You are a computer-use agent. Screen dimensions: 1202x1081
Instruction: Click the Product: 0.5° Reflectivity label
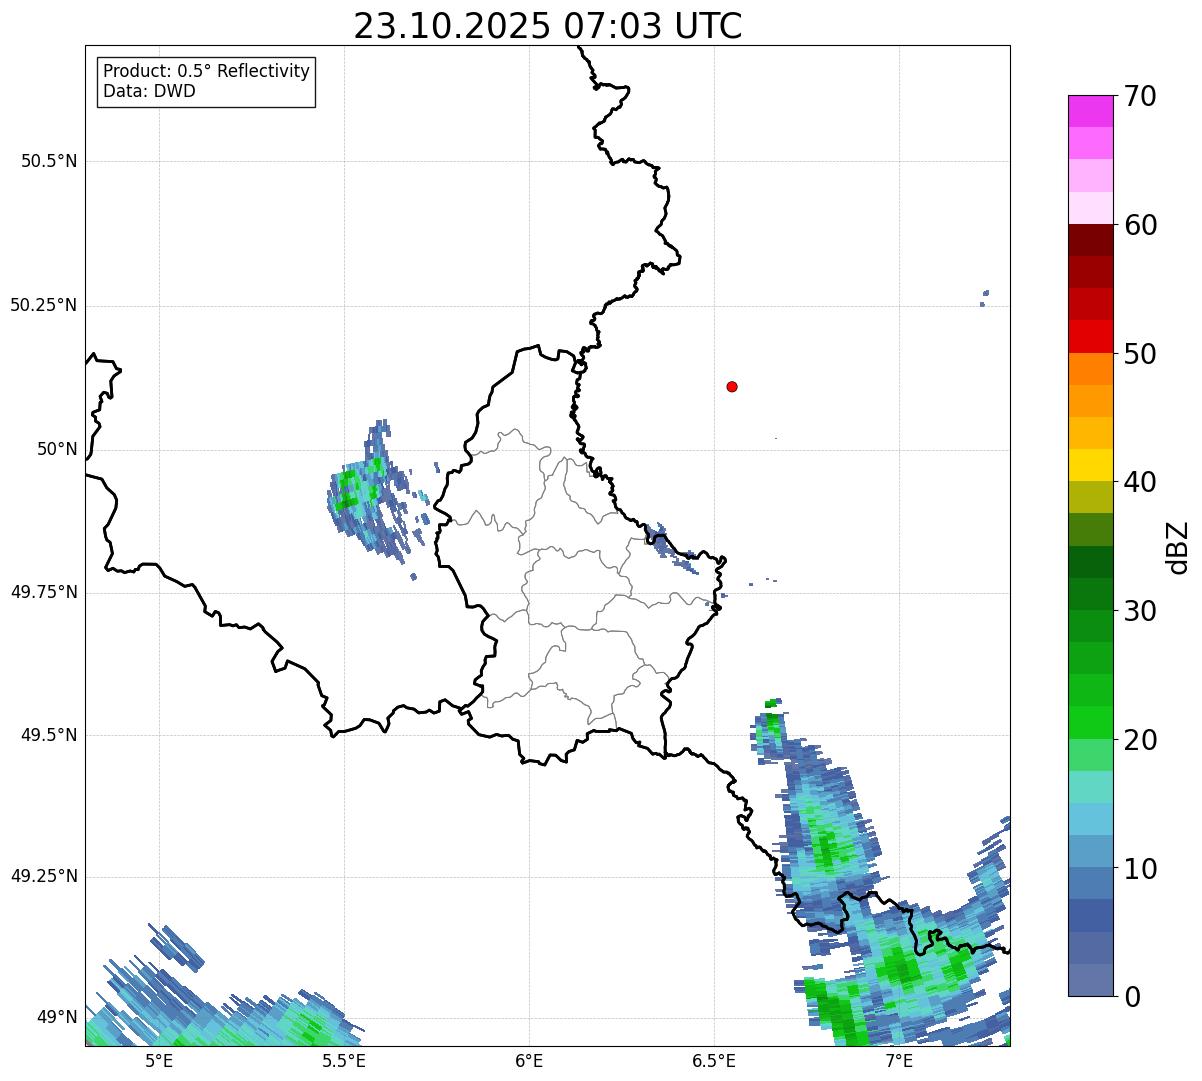tap(206, 72)
